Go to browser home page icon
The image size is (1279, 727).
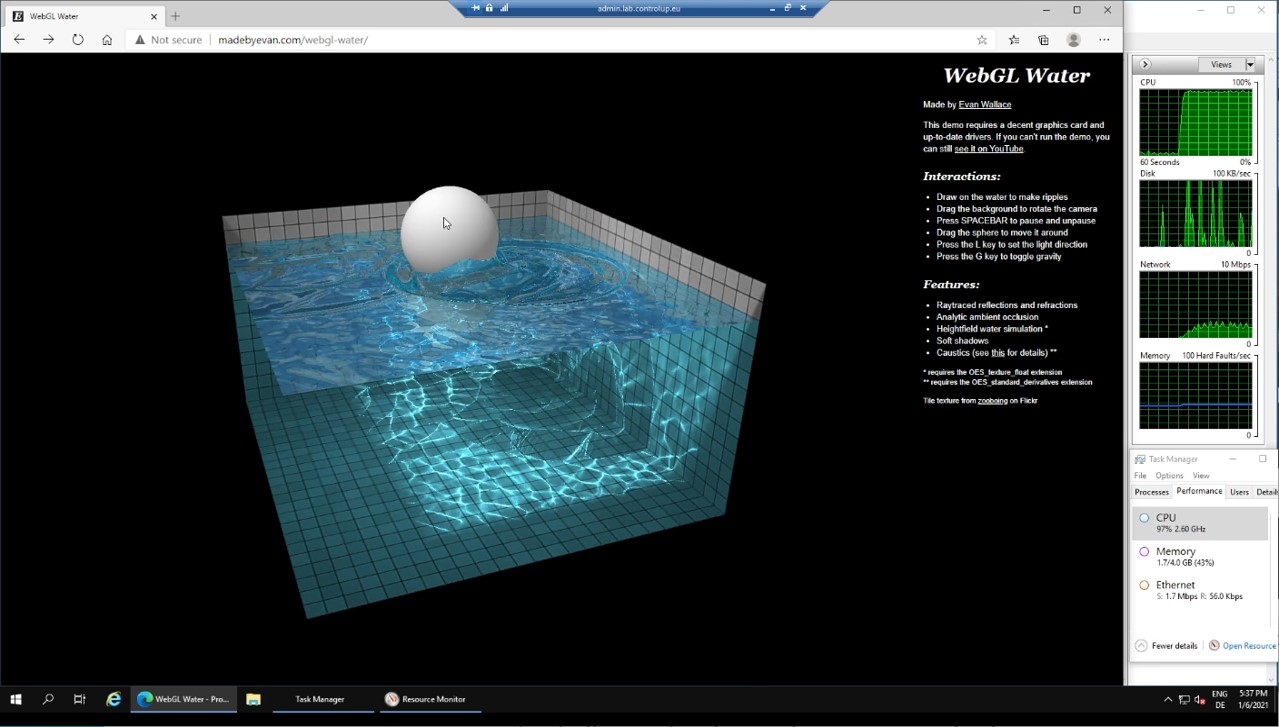[107, 40]
